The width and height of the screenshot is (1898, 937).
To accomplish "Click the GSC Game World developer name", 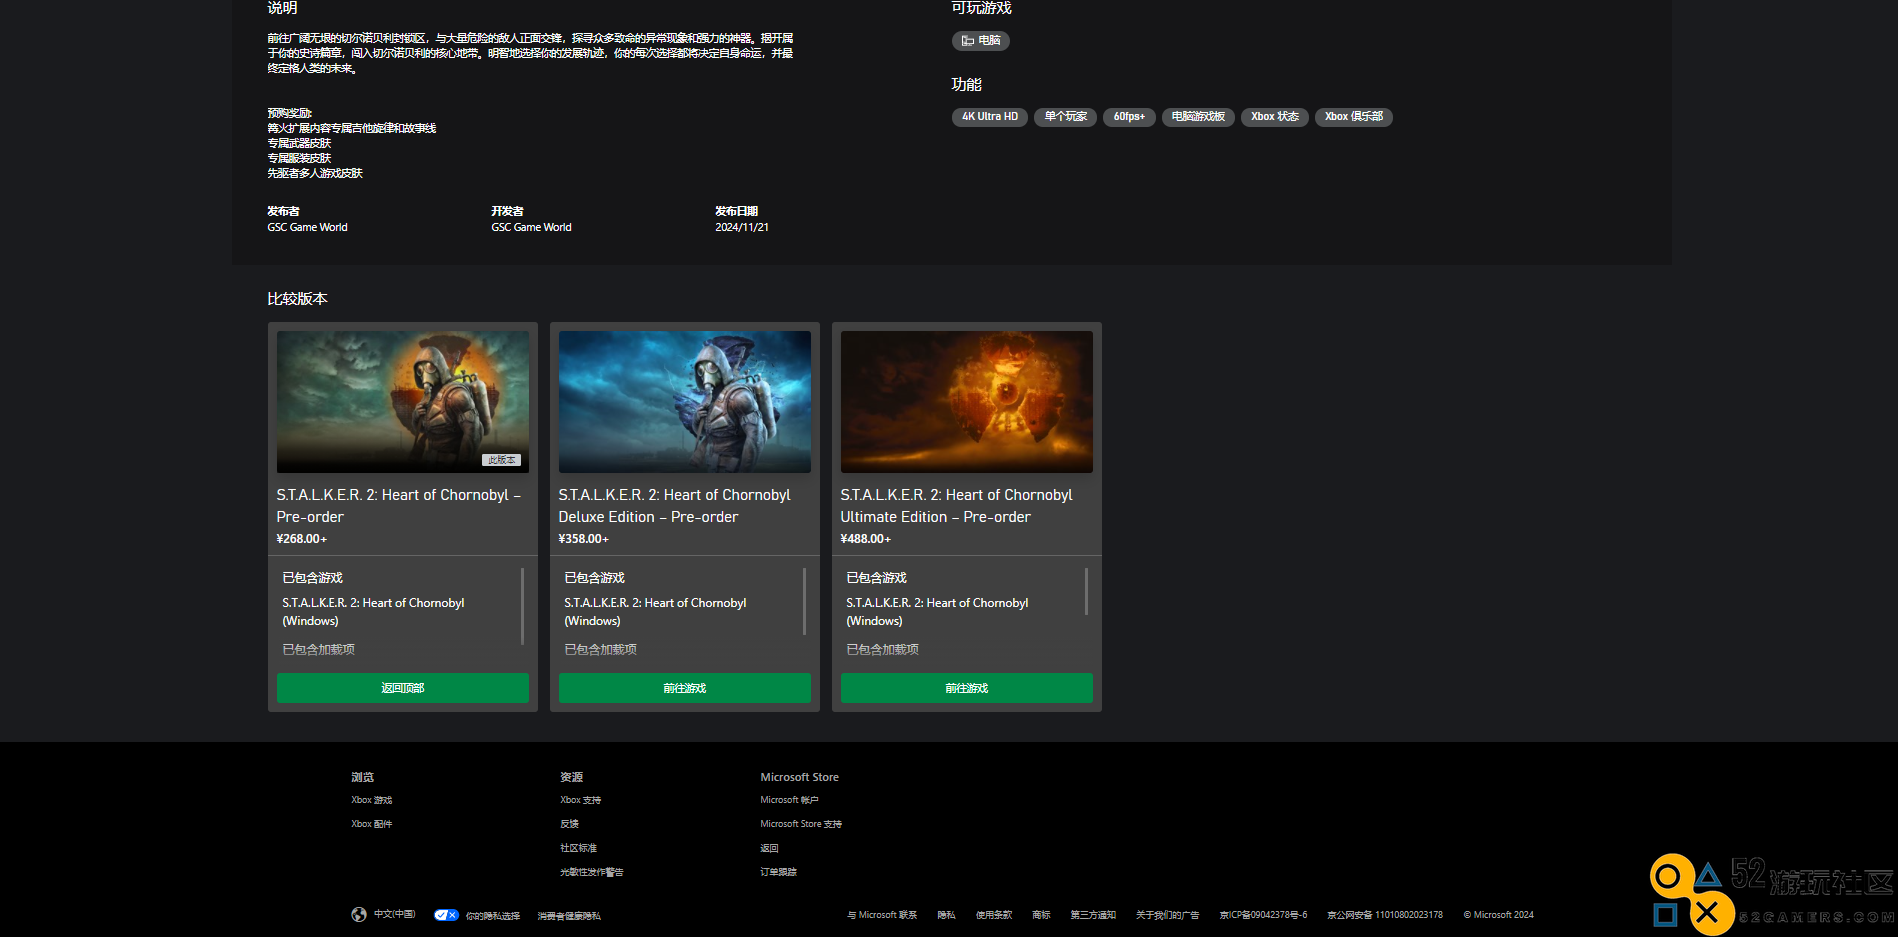I will pos(532,228).
